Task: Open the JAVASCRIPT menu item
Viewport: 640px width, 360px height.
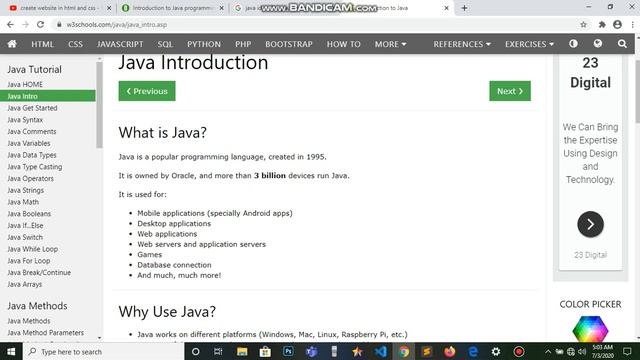Action: click(x=120, y=44)
